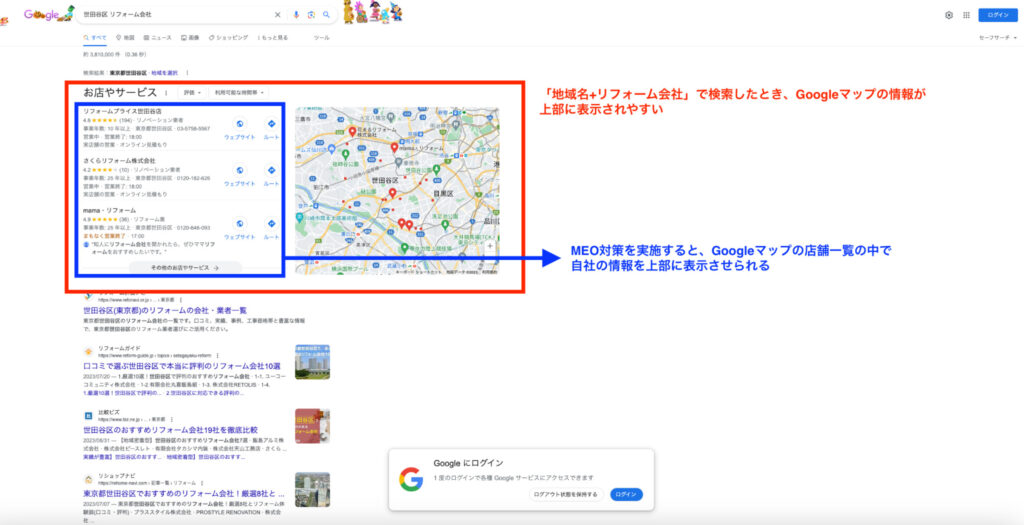Click the magnifying glass search icon
The height and width of the screenshot is (525, 1024).
[326, 15]
